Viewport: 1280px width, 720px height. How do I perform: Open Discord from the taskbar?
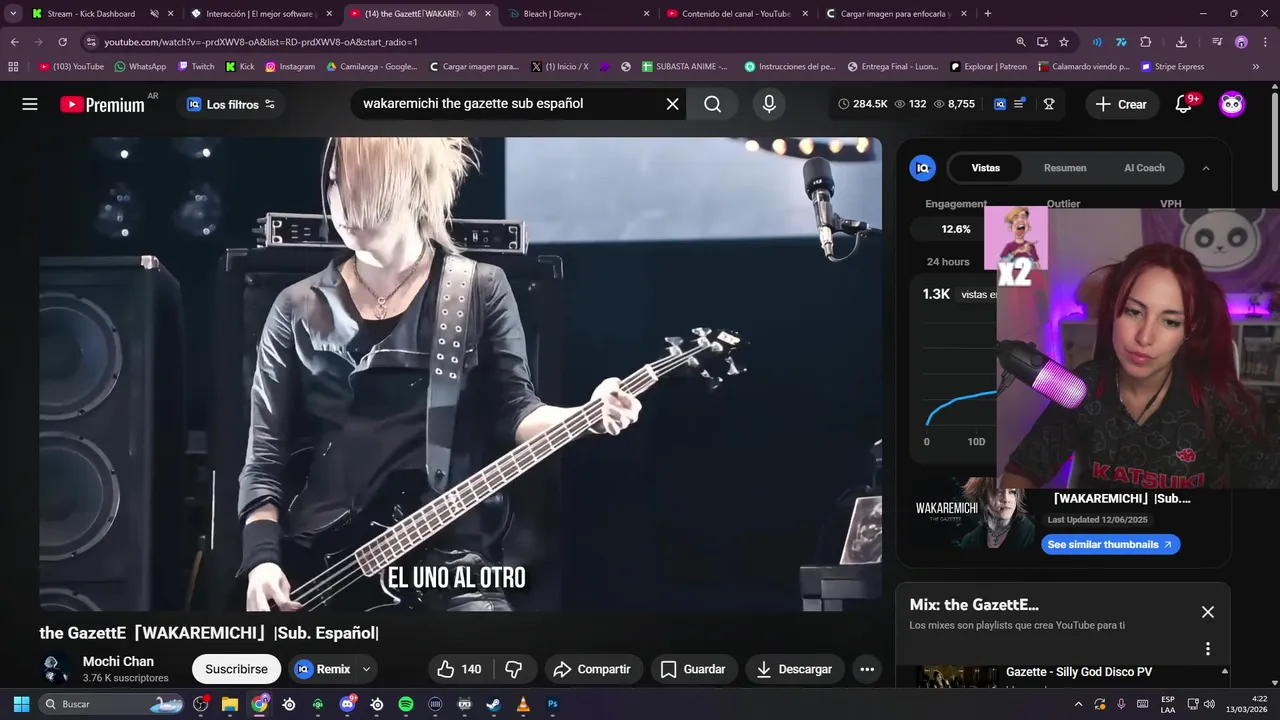(347, 704)
